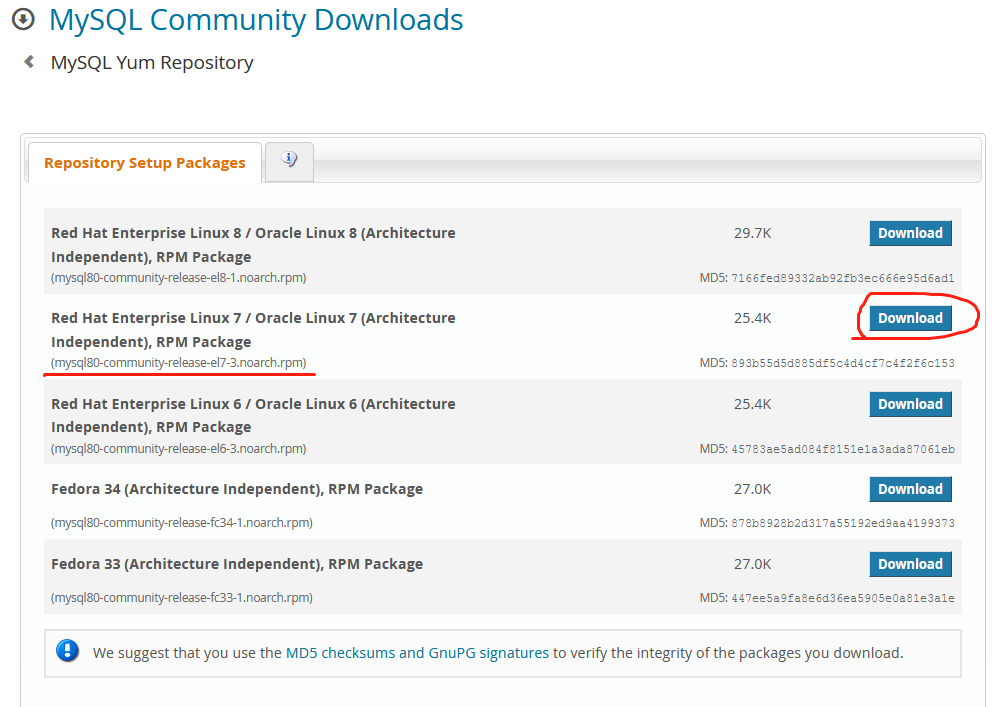Click the Red Hat Enterprise Linux 6 package title
This screenshot has width=995, height=707.
253,416
